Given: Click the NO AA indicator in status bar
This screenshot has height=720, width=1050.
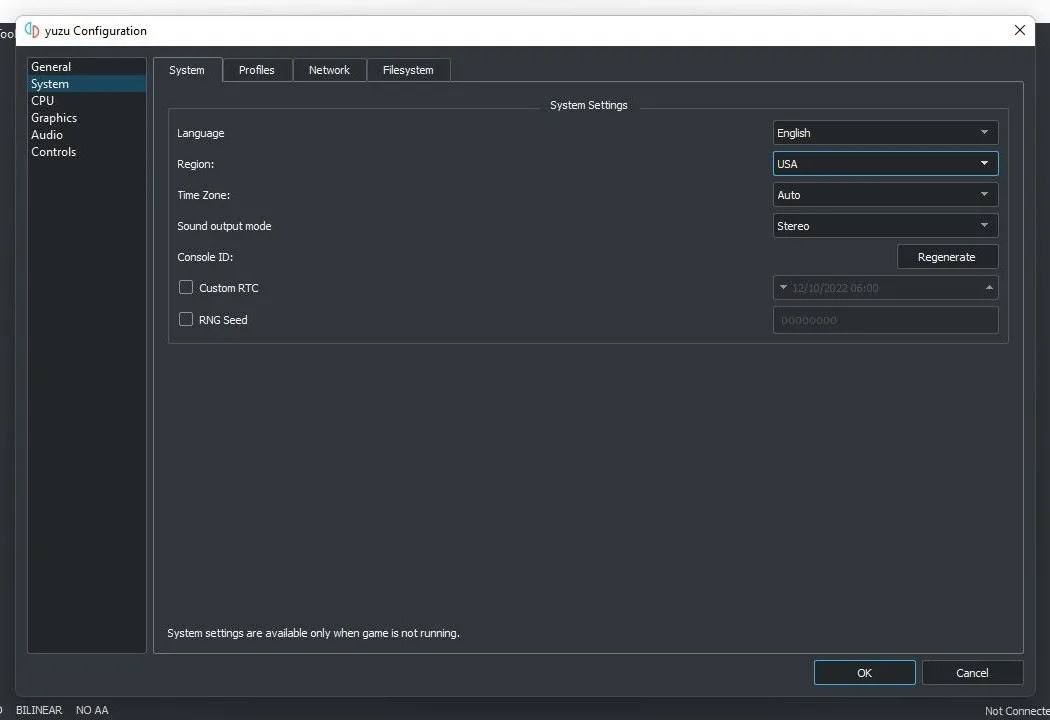Looking at the screenshot, I should tap(91, 710).
